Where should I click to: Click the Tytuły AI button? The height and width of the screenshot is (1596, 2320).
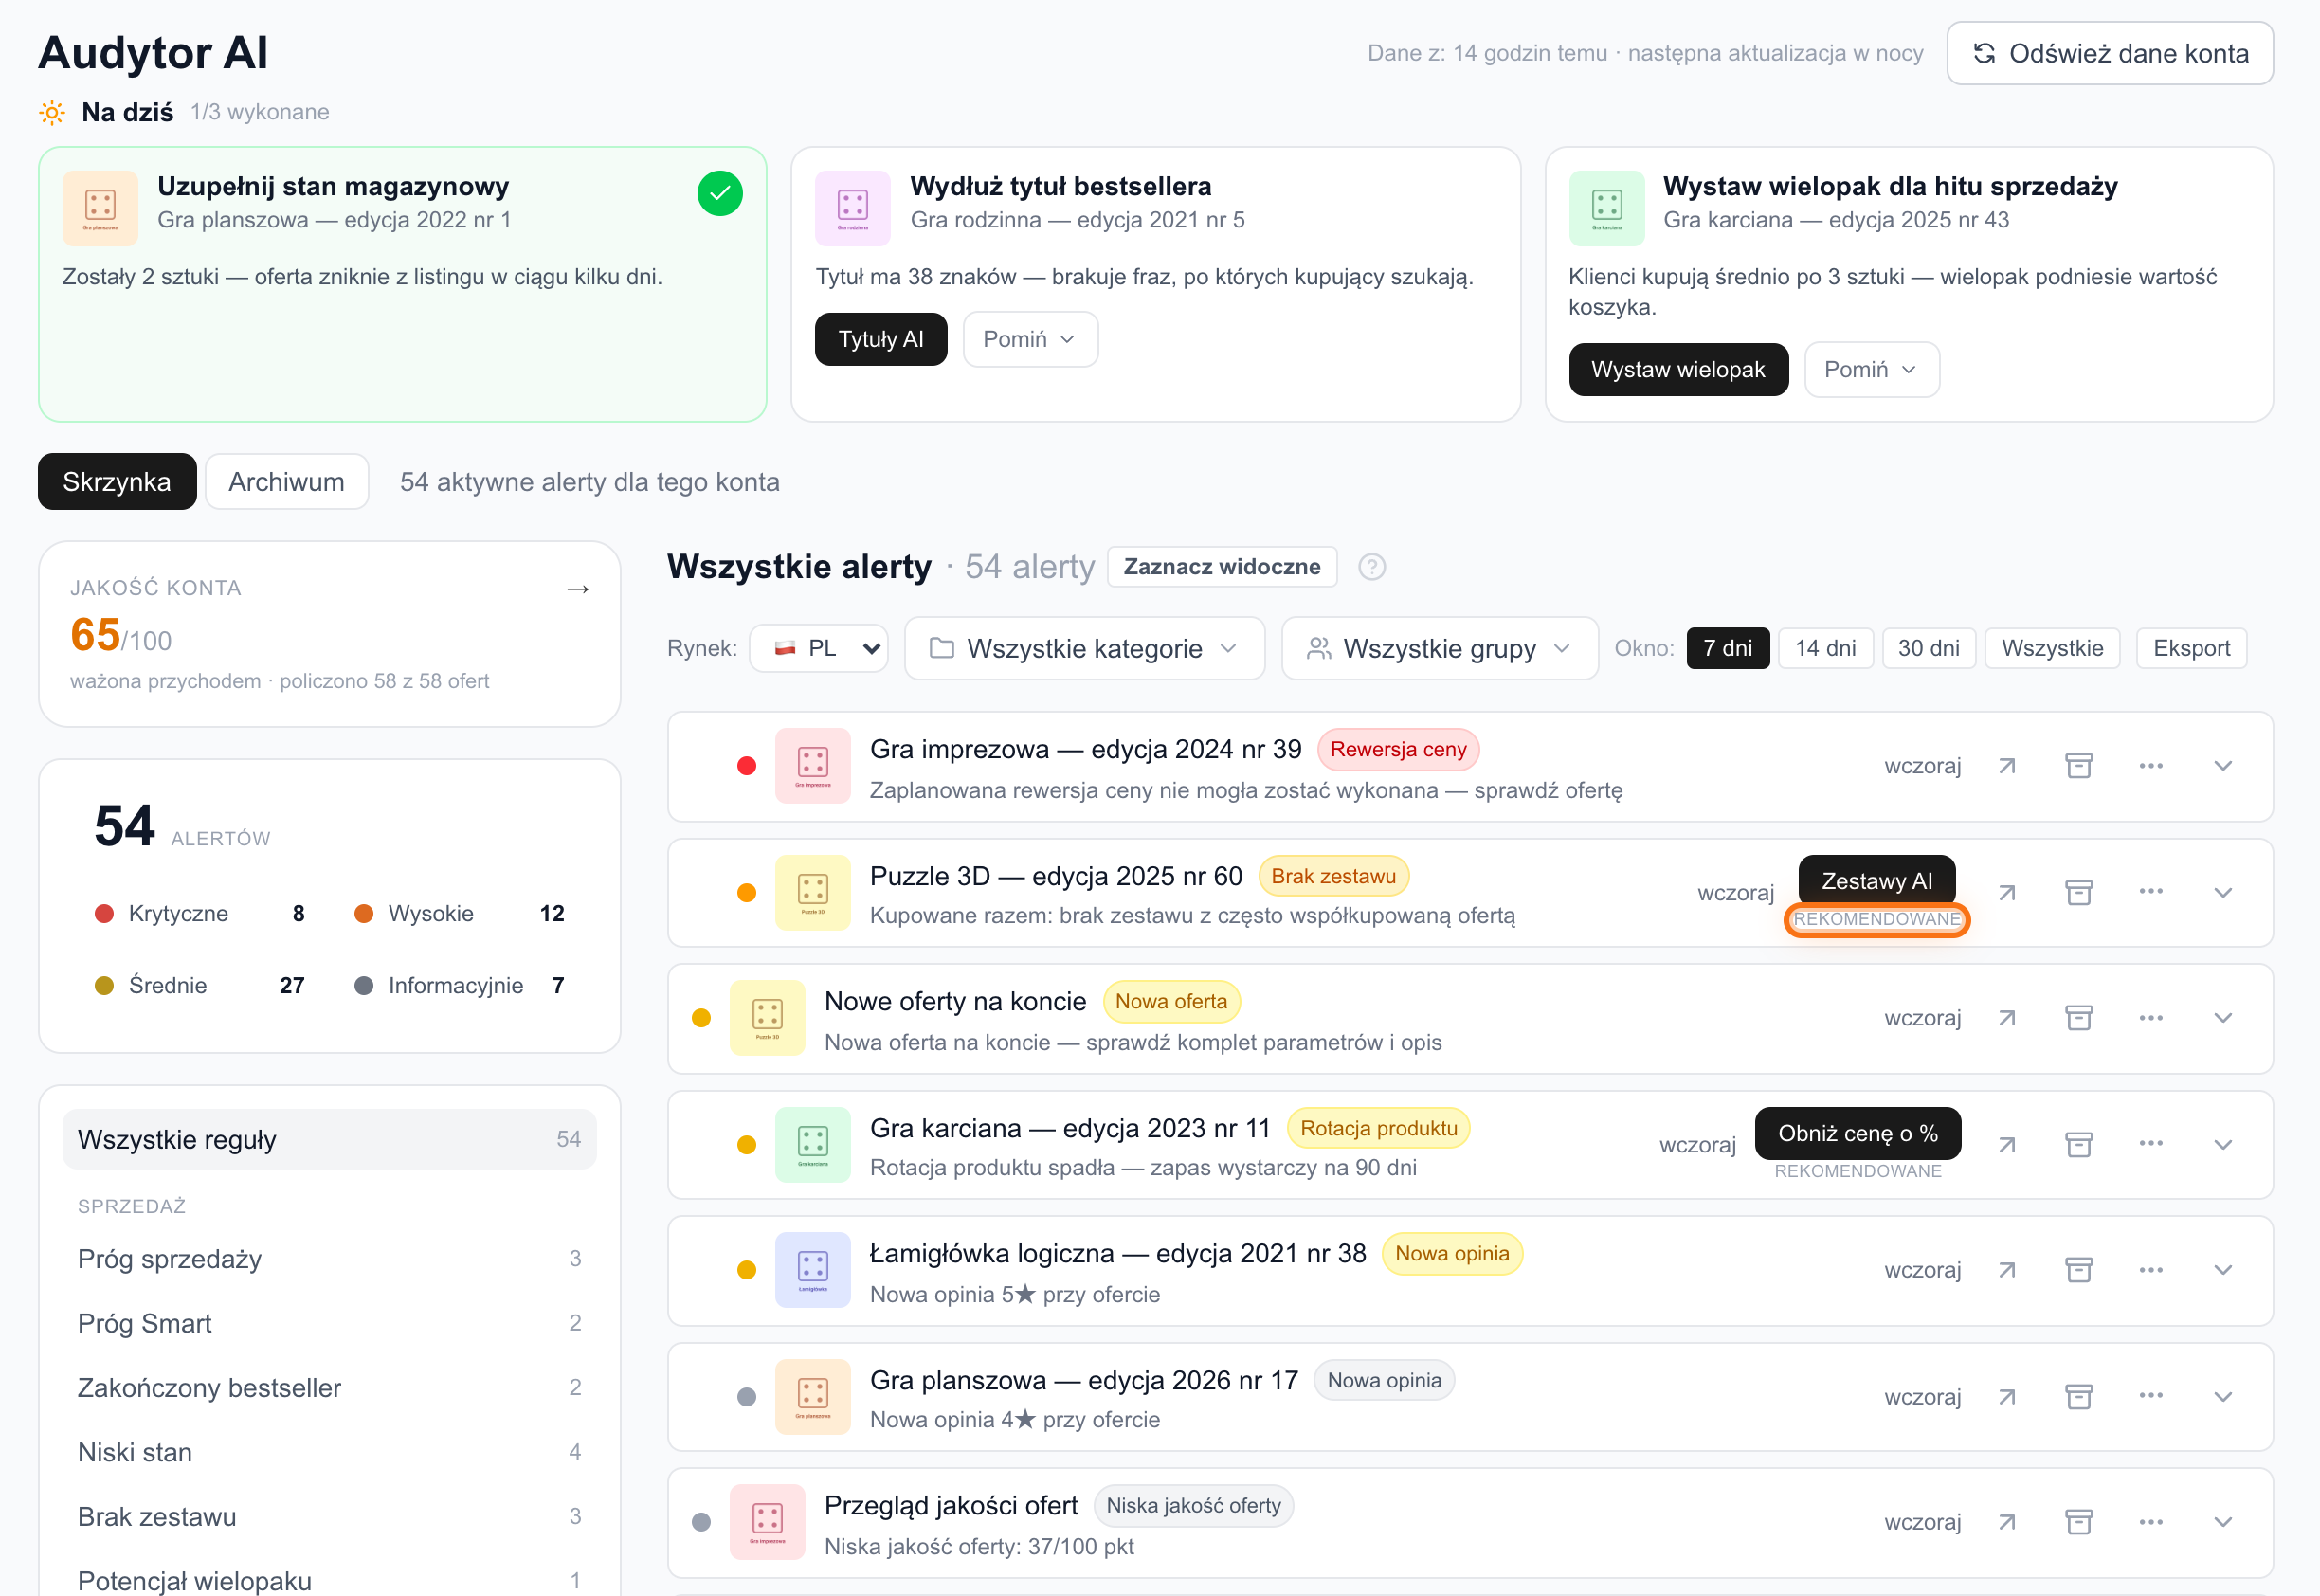881,339
